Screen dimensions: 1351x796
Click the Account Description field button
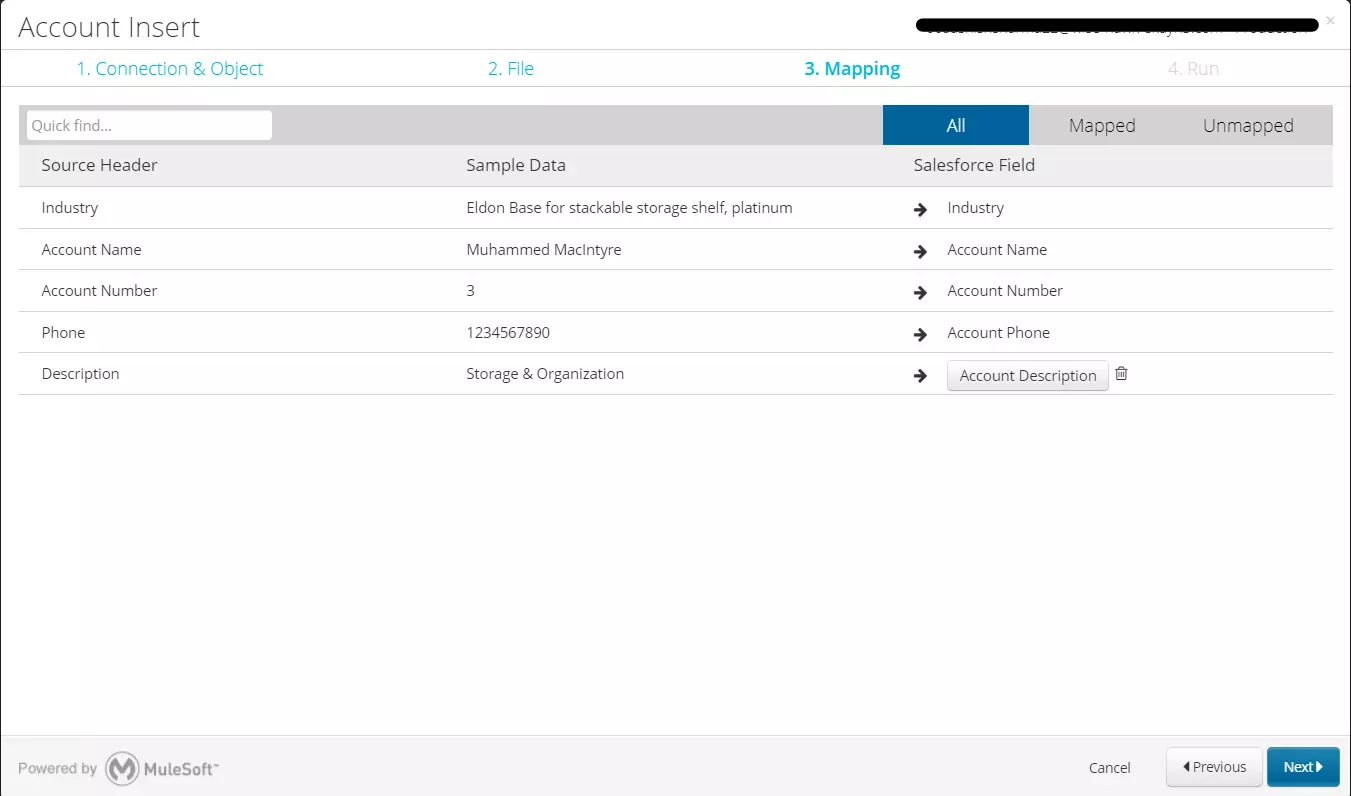(1028, 376)
